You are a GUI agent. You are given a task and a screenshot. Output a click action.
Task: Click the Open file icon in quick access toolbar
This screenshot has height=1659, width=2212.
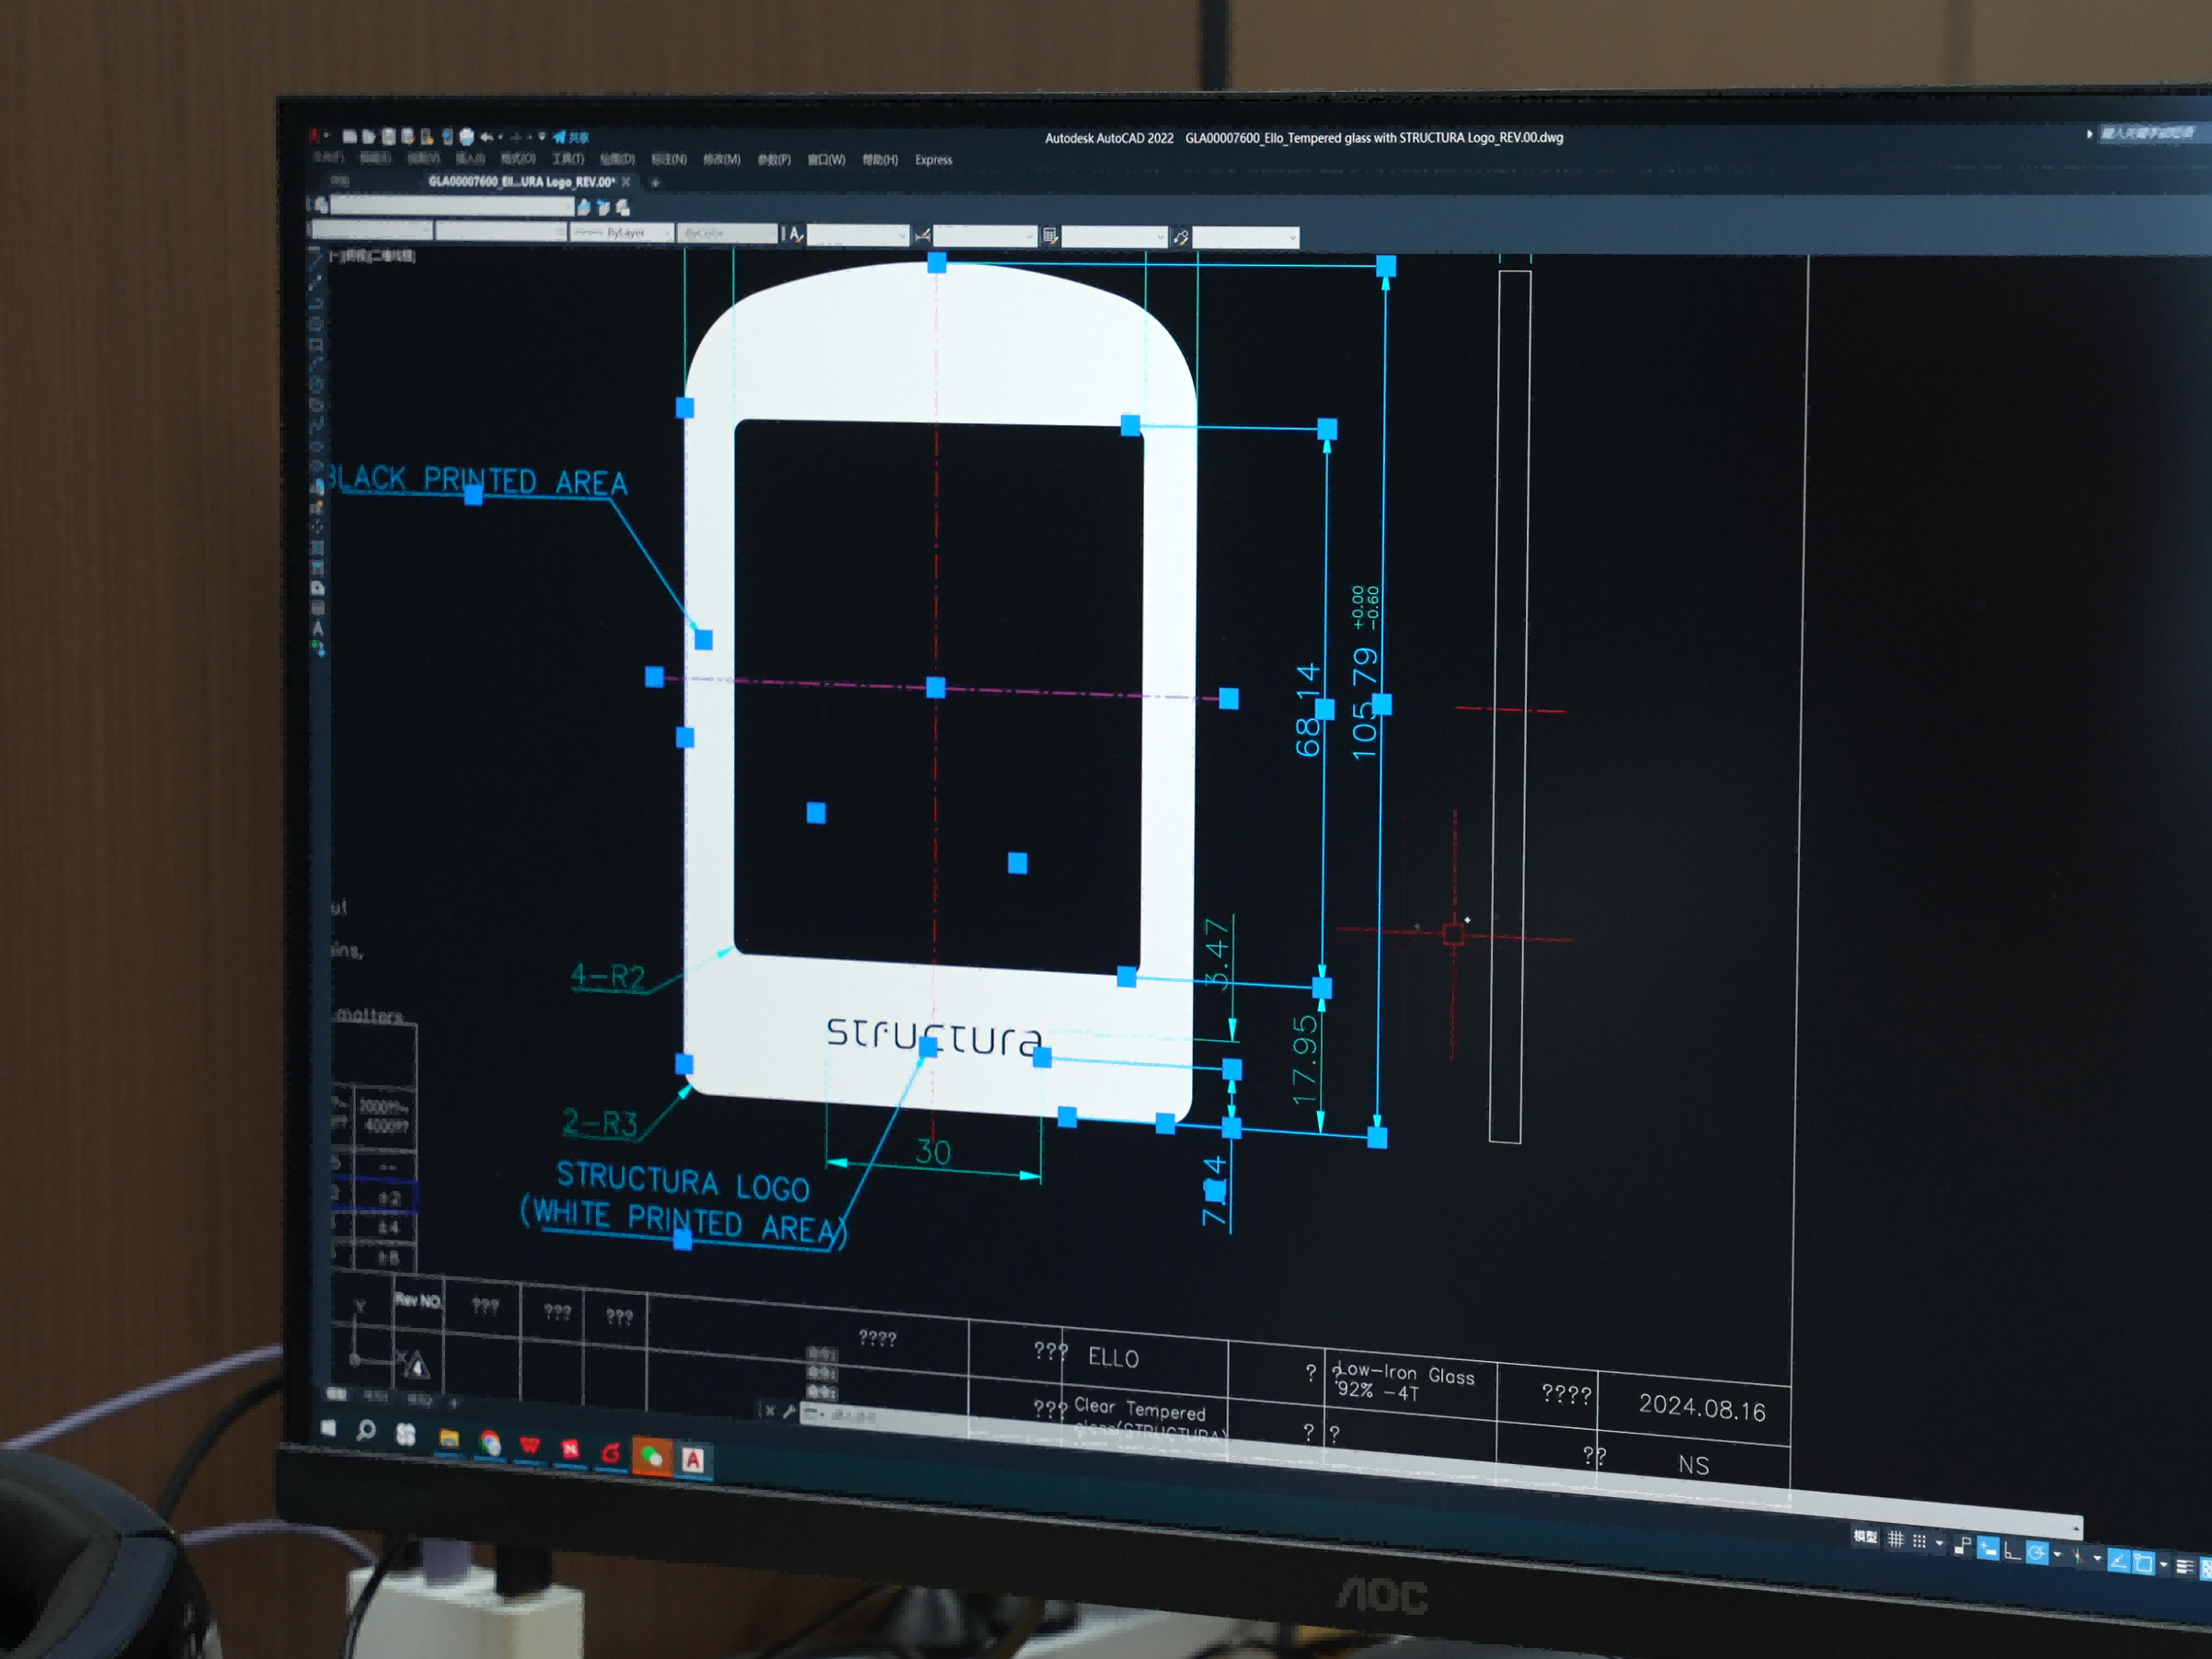pos(368,136)
